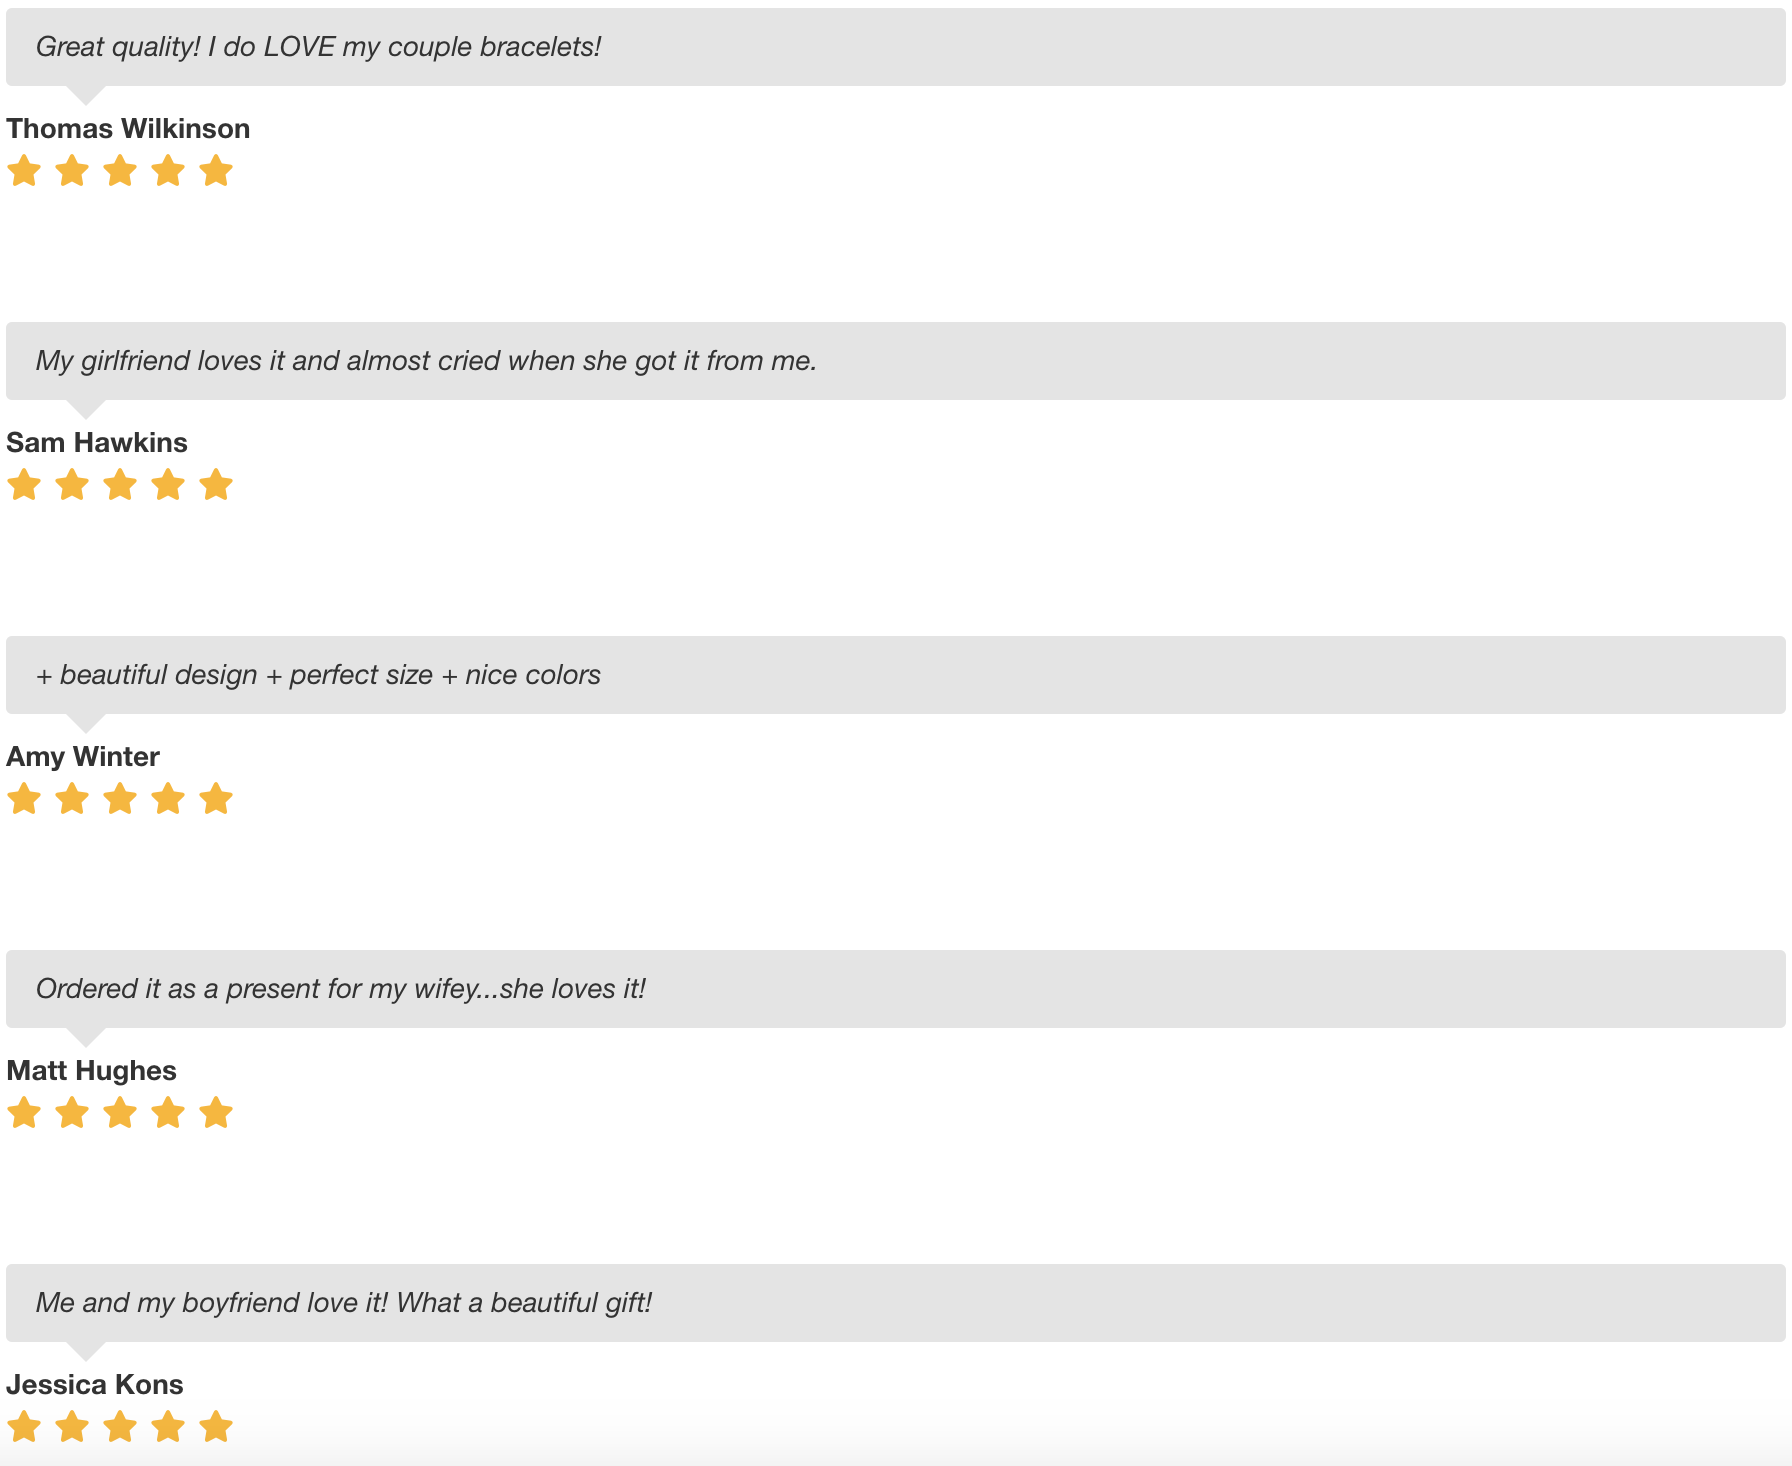
Task: Click the reviewer name Thomas Wilkinson
Action: tap(128, 129)
